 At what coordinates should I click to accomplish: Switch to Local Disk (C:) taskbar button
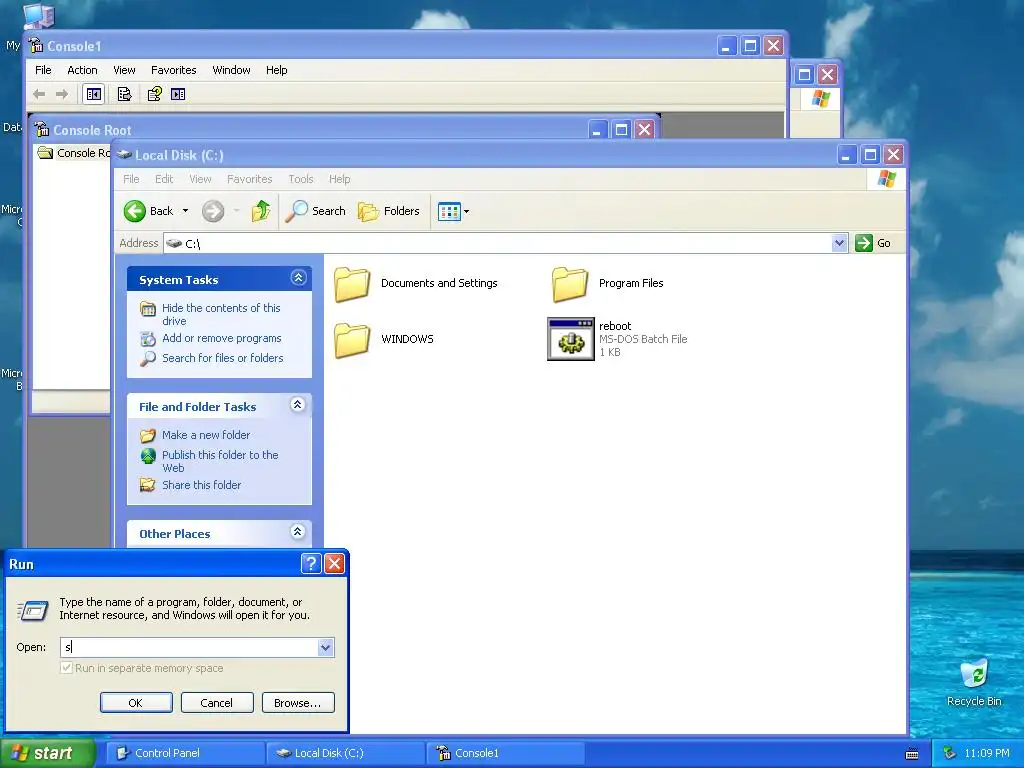[x=345, y=753]
